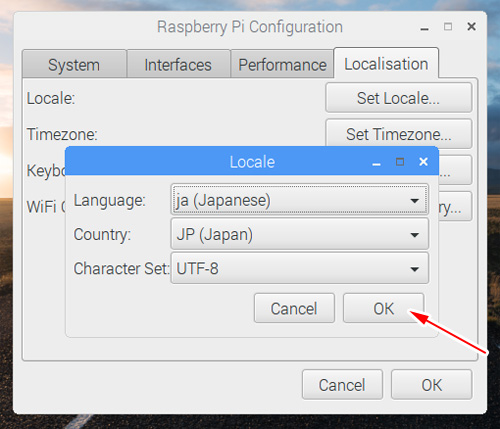Click the Country dropdown arrow
Viewport: 500px width, 429px height.
415,235
